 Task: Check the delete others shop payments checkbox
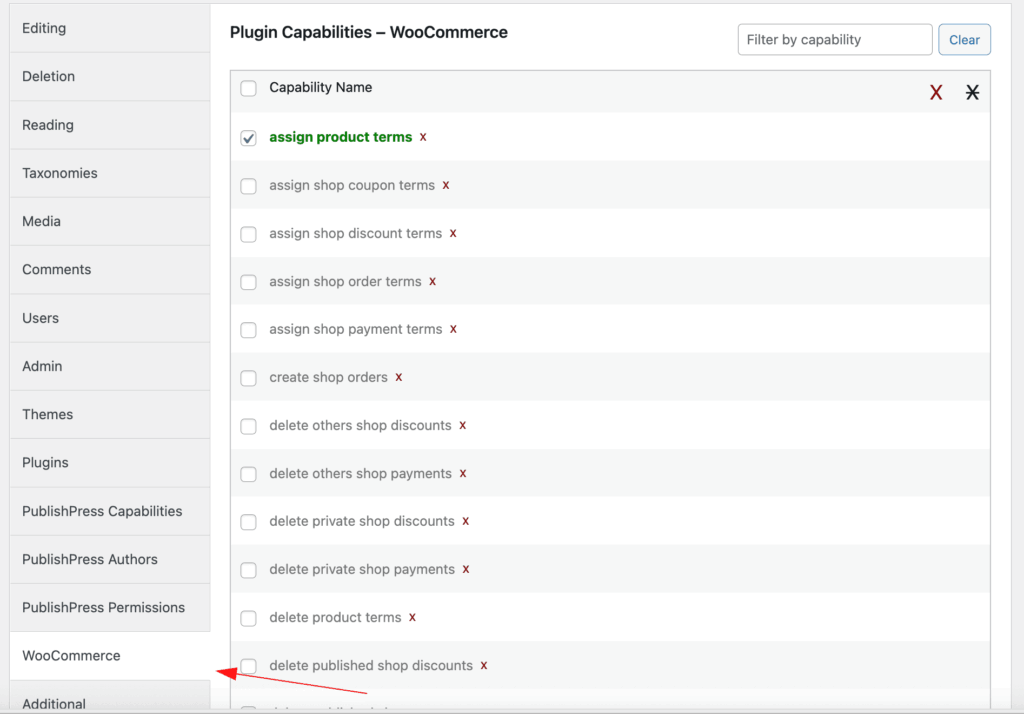click(248, 474)
